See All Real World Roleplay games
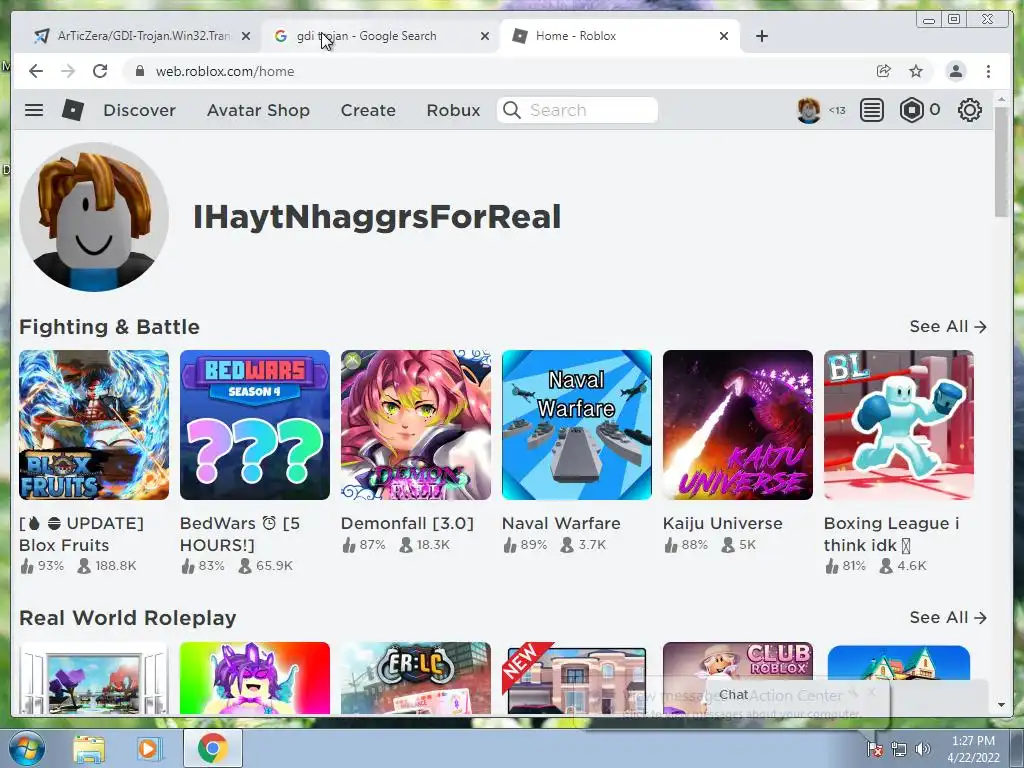The height and width of the screenshot is (768, 1024). pyautogui.click(x=948, y=618)
